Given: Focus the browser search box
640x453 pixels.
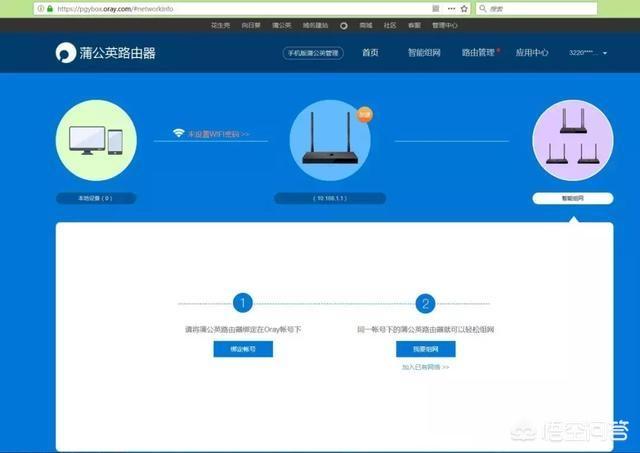Looking at the screenshot, I should point(536,9).
